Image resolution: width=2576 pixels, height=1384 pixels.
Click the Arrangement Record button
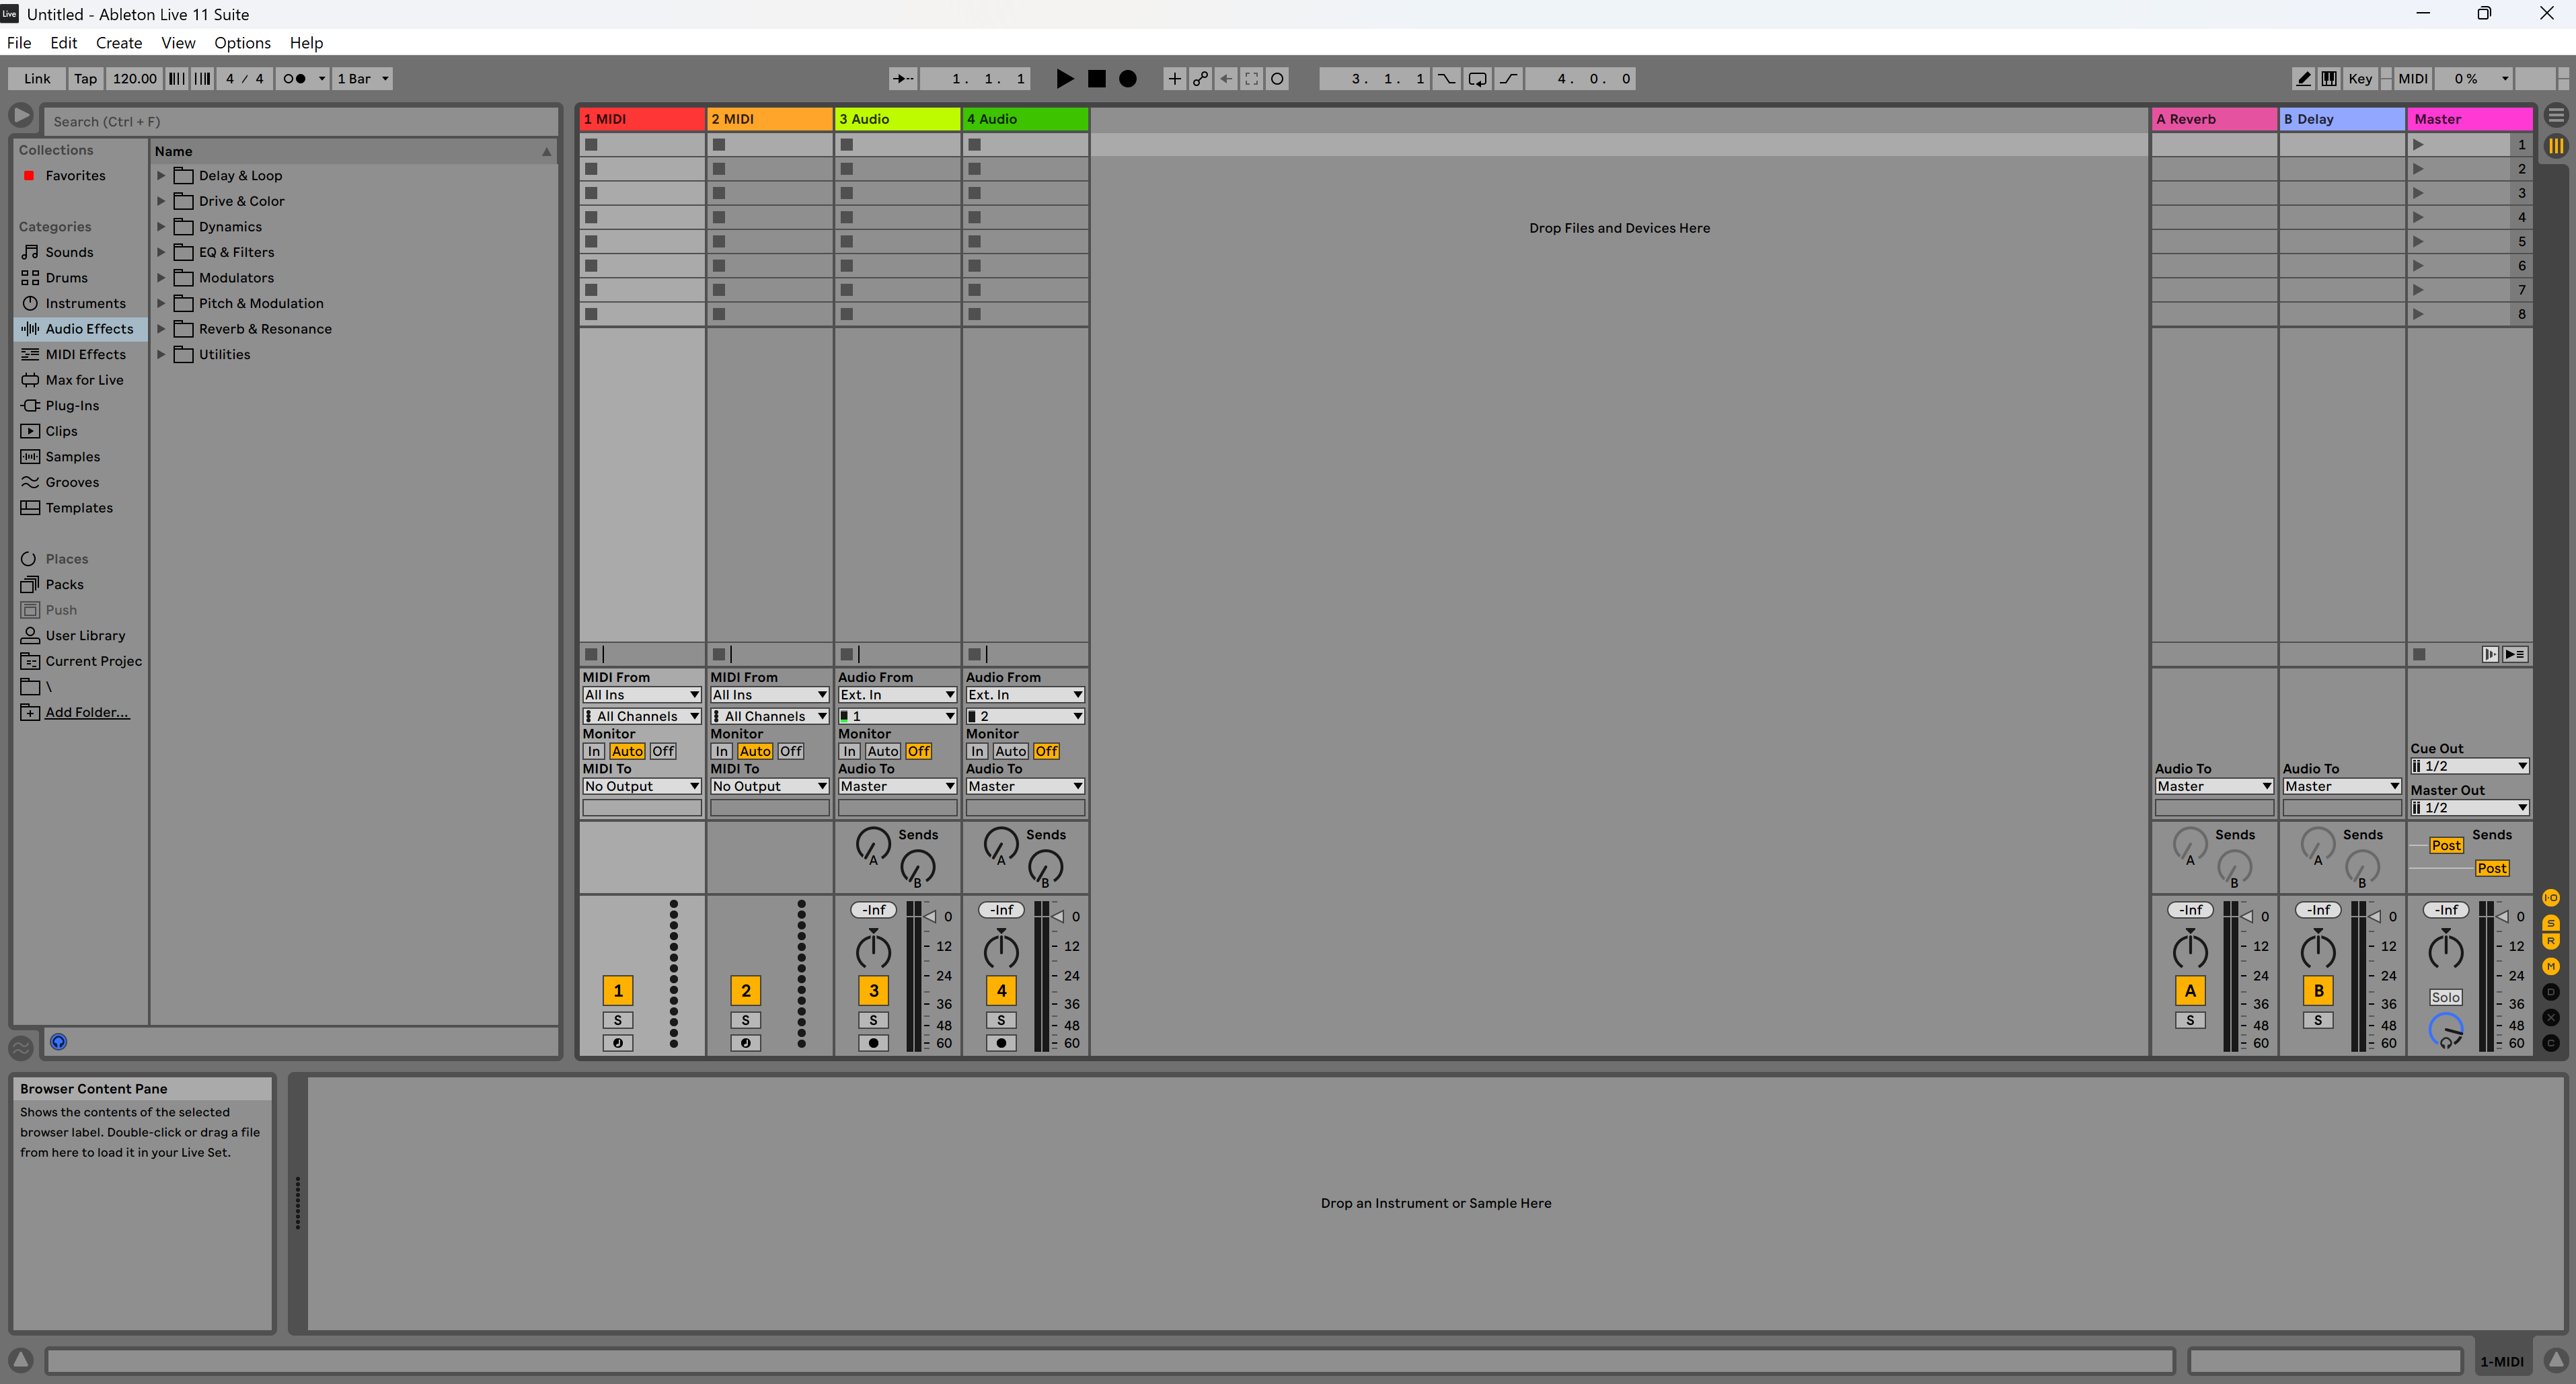coord(1127,78)
